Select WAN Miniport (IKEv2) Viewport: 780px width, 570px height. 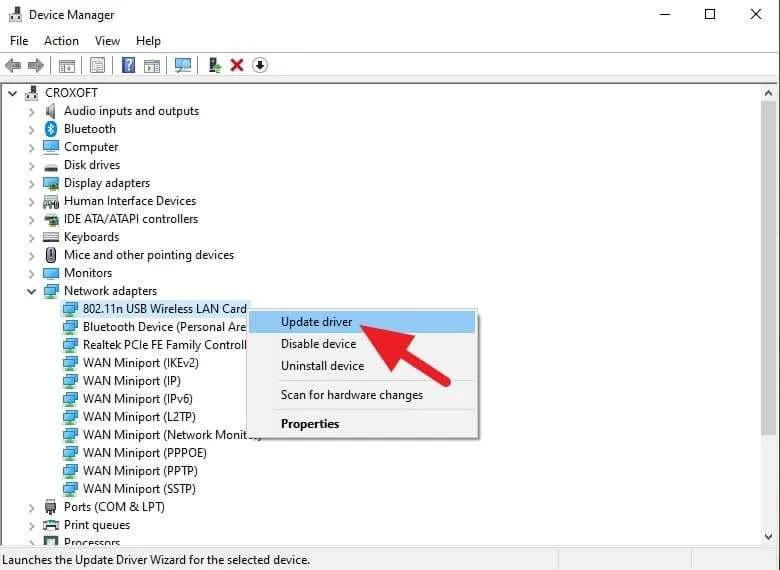coord(140,363)
